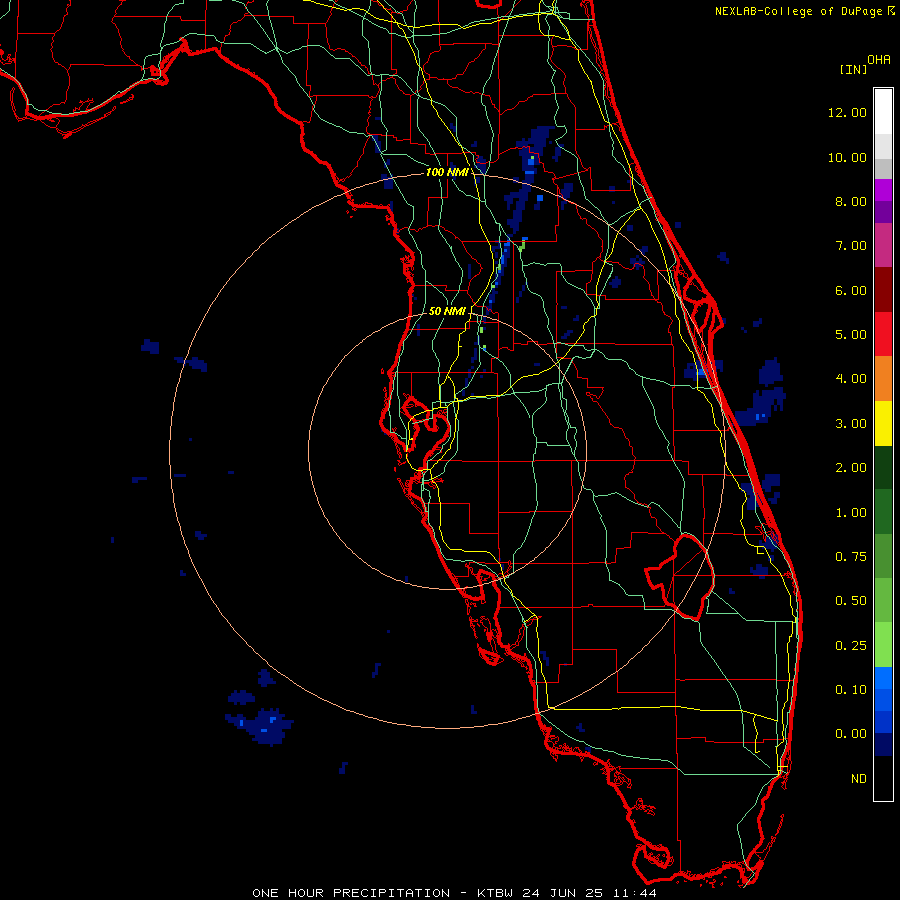The image size is (900, 900).
Task: Pick the pink swatch beside 7.00
Action: 883,246
